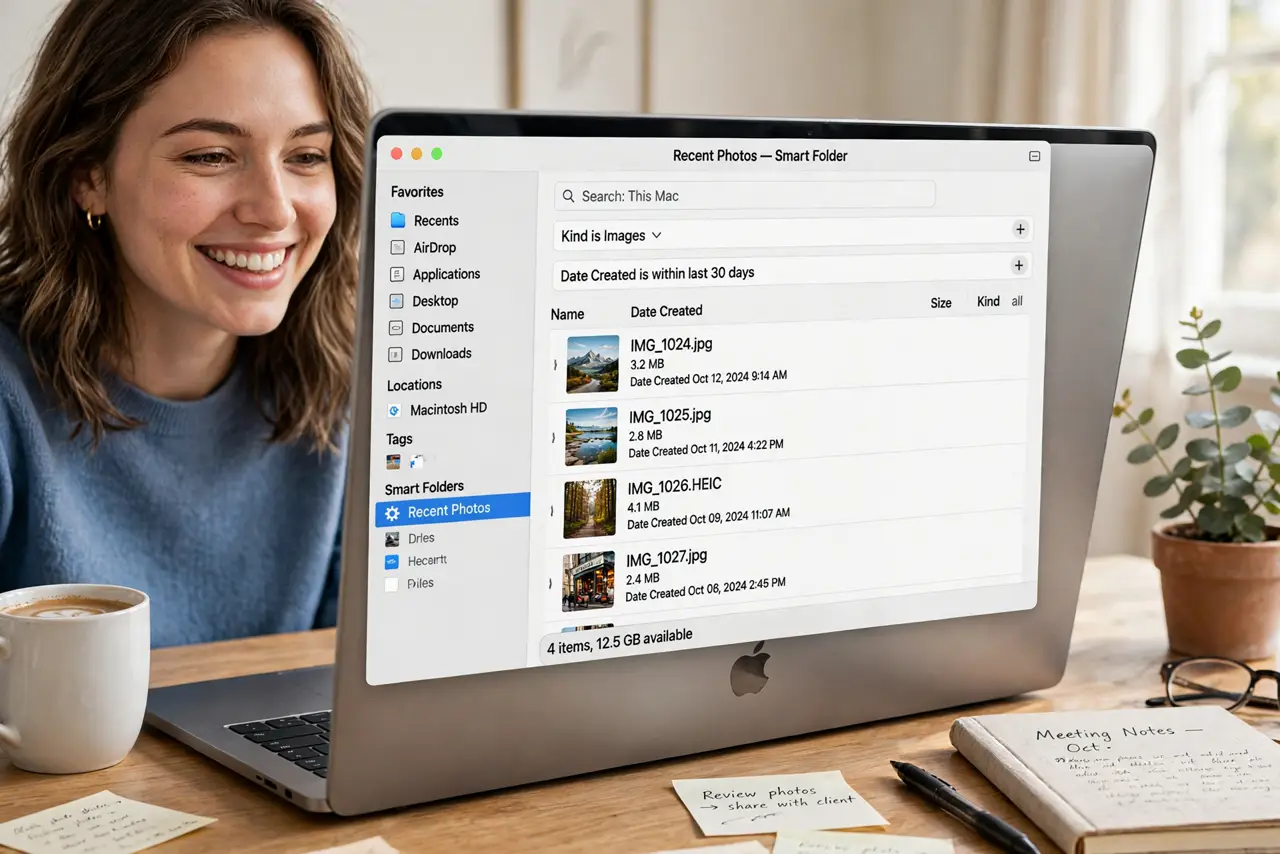Click the gear icon beside Recent Photos

pos(392,513)
